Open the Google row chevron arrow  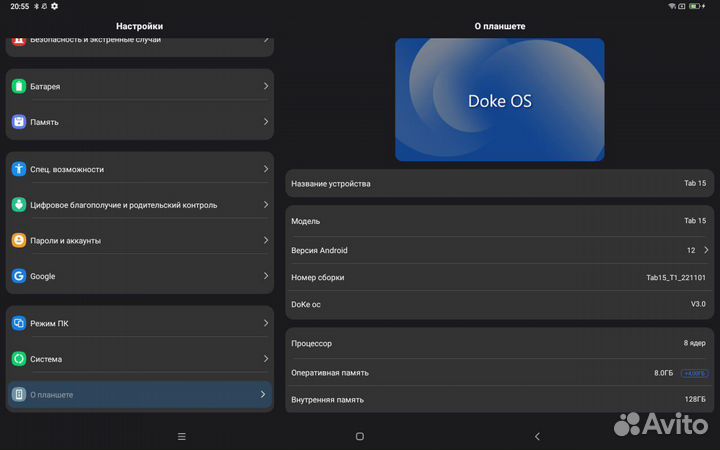(x=265, y=276)
